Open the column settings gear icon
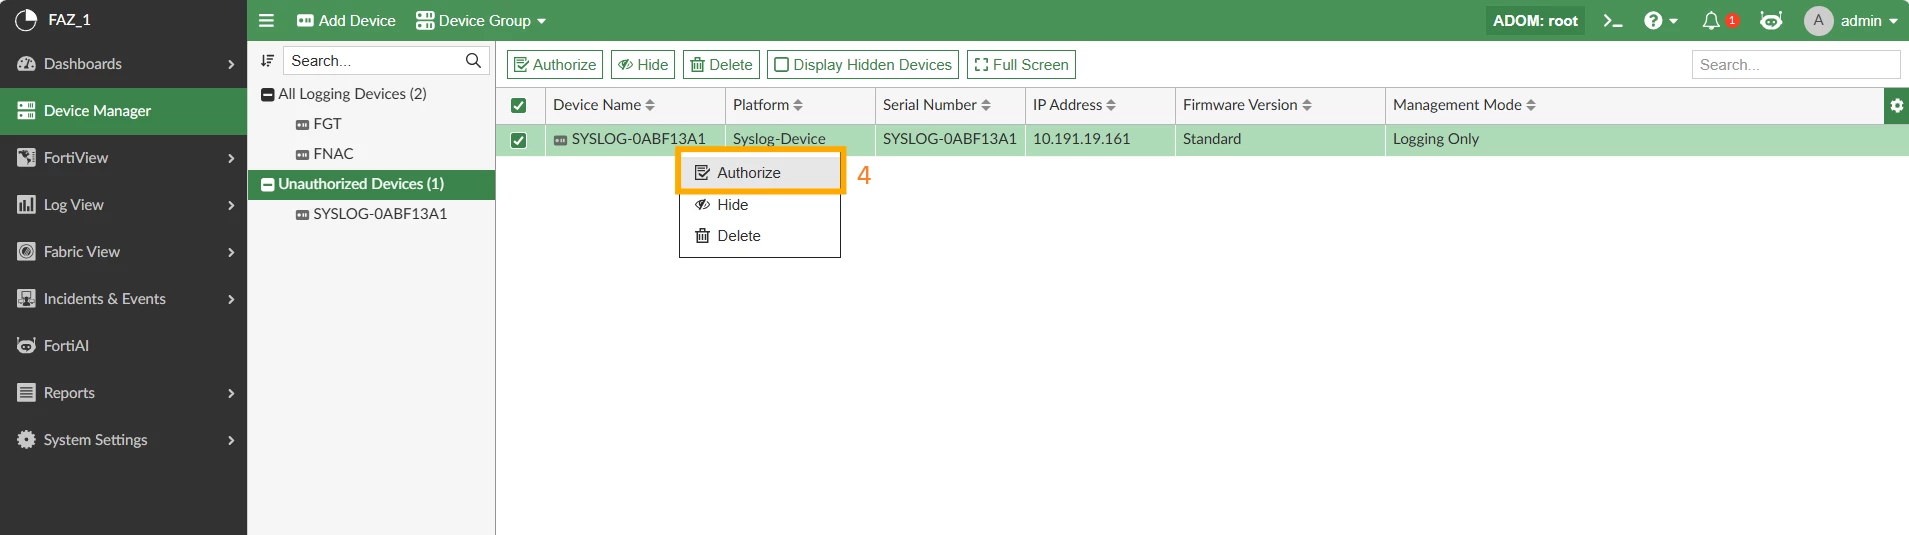Image resolution: width=1909 pixels, height=535 pixels. (1896, 105)
